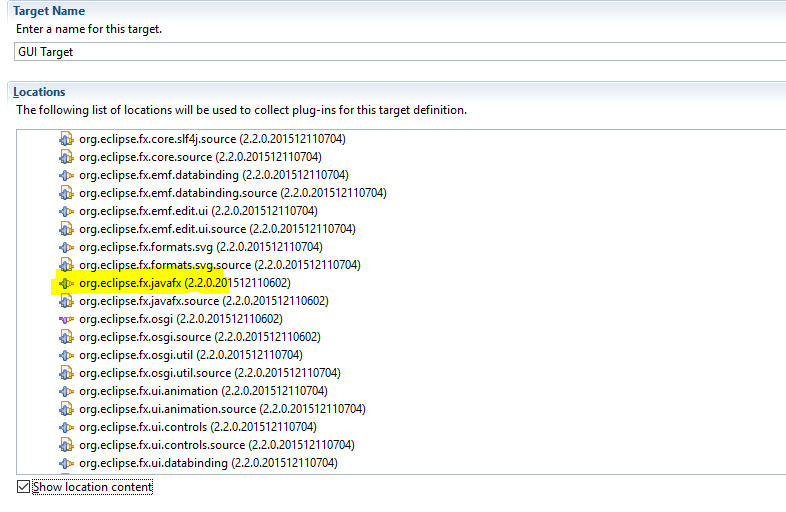Select the org.eclipse.fx.emf.edit.ui.source entry text
The width and height of the screenshot is (786, 512).
(217, 229)
